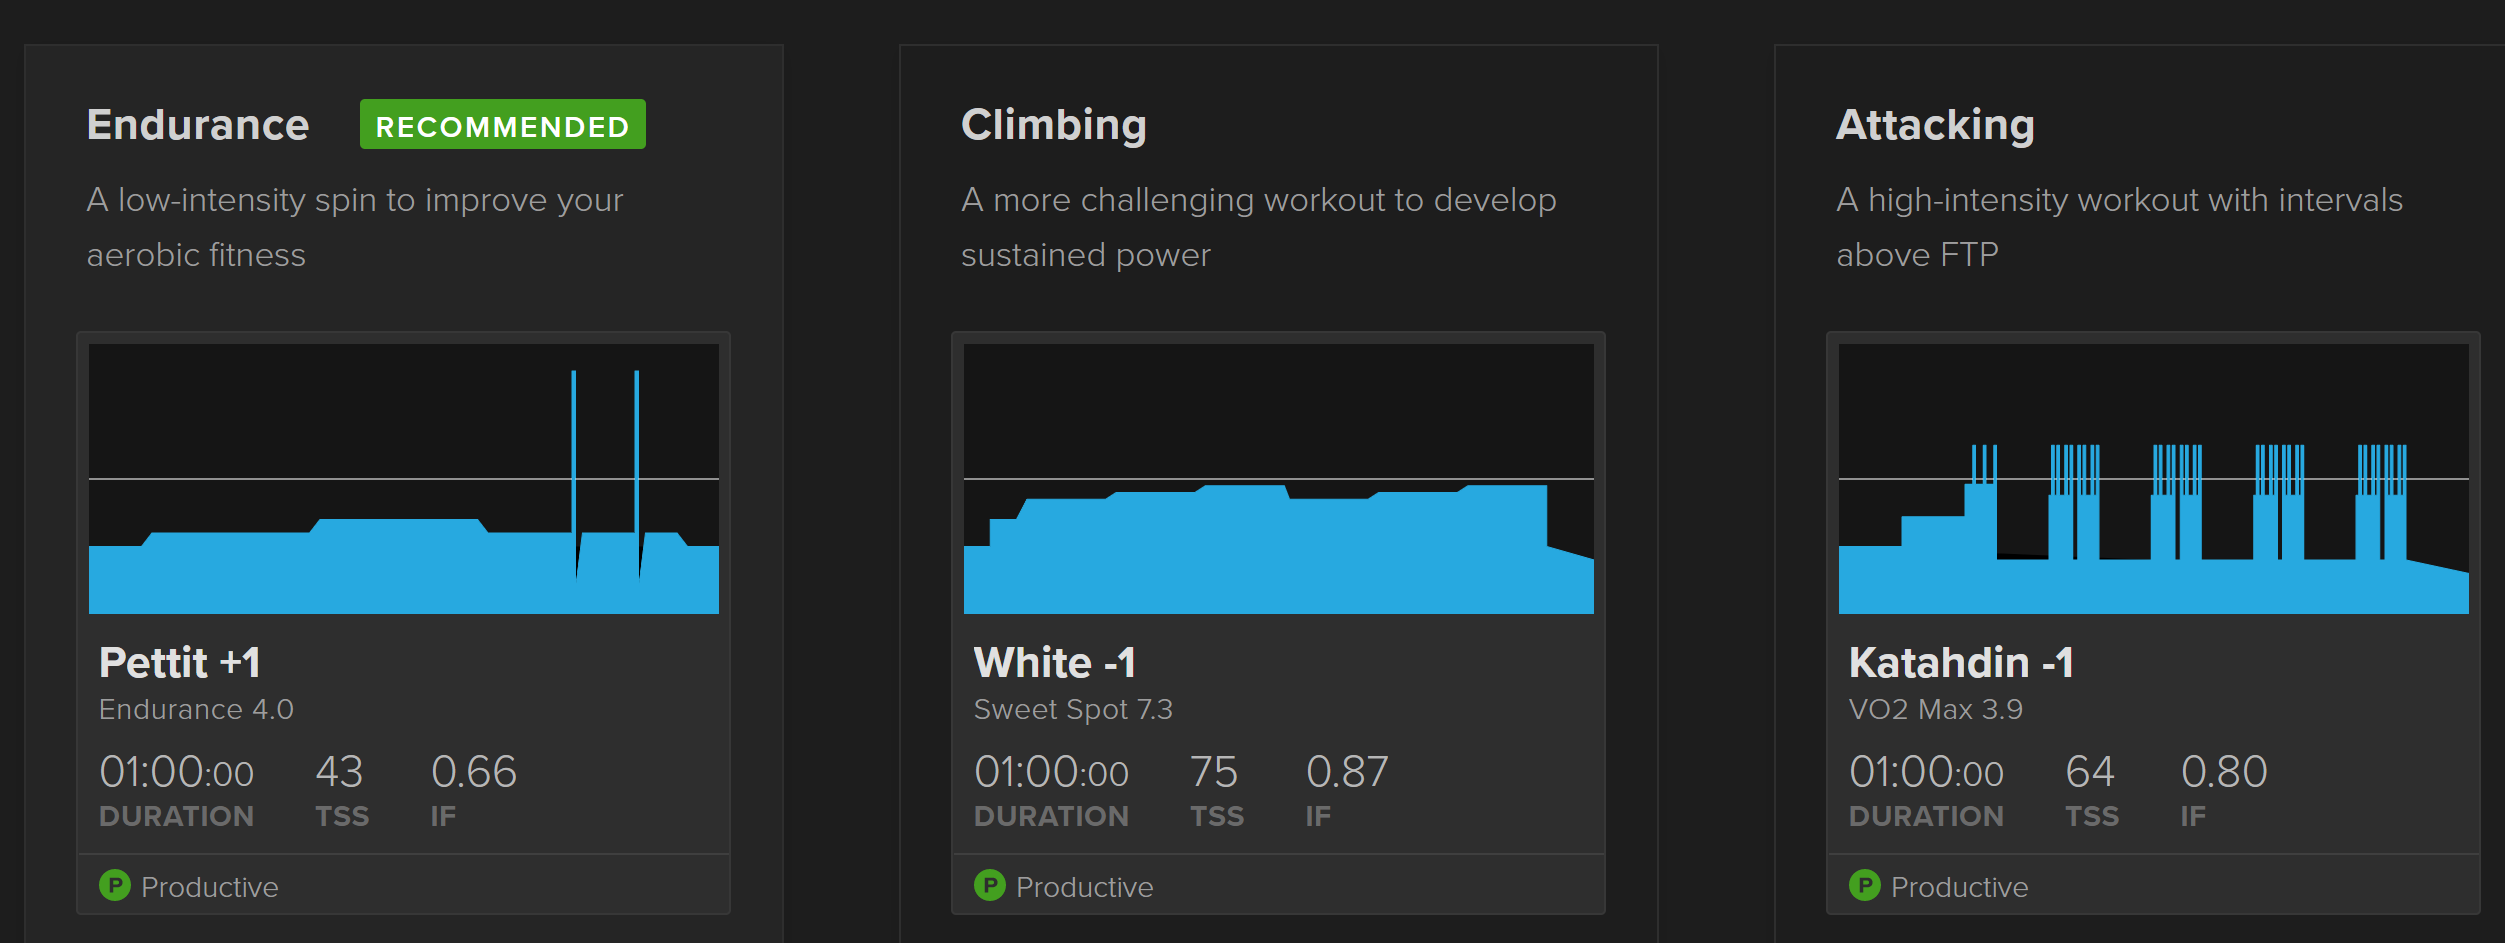Click the green Productive icon under Katahdin -1

click(x=1865, y=885)
